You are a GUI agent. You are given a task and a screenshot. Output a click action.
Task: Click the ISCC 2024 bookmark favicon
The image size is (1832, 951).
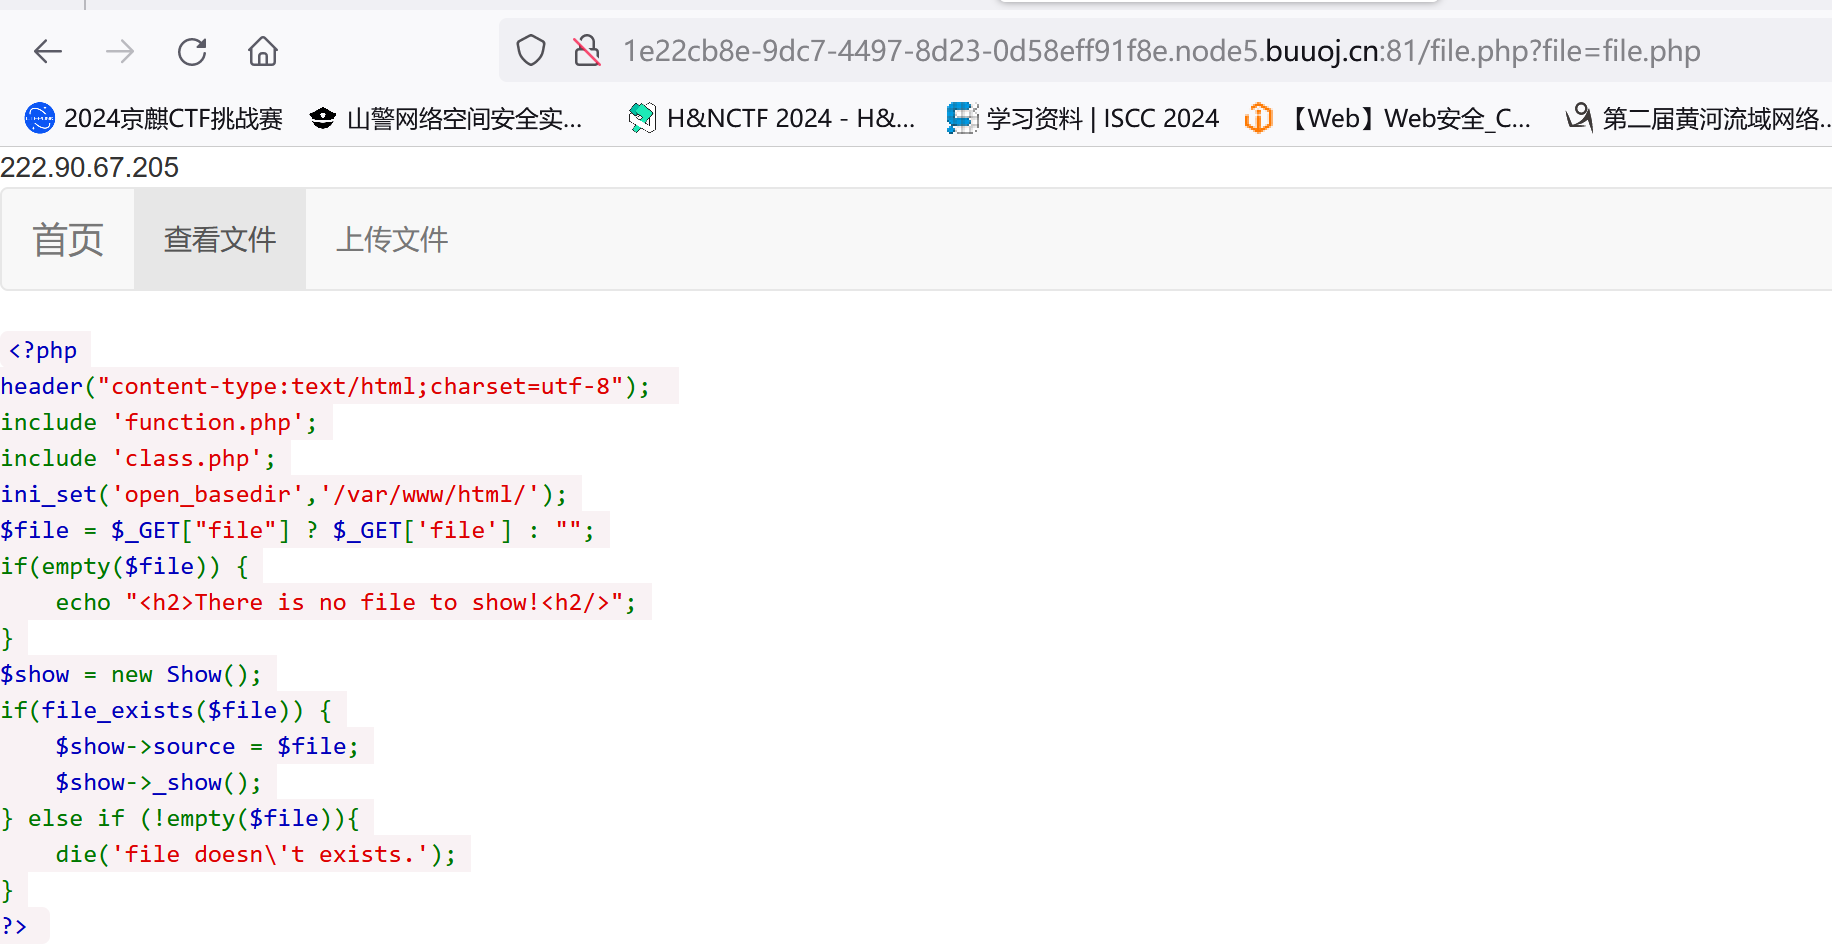coord(962,118)
